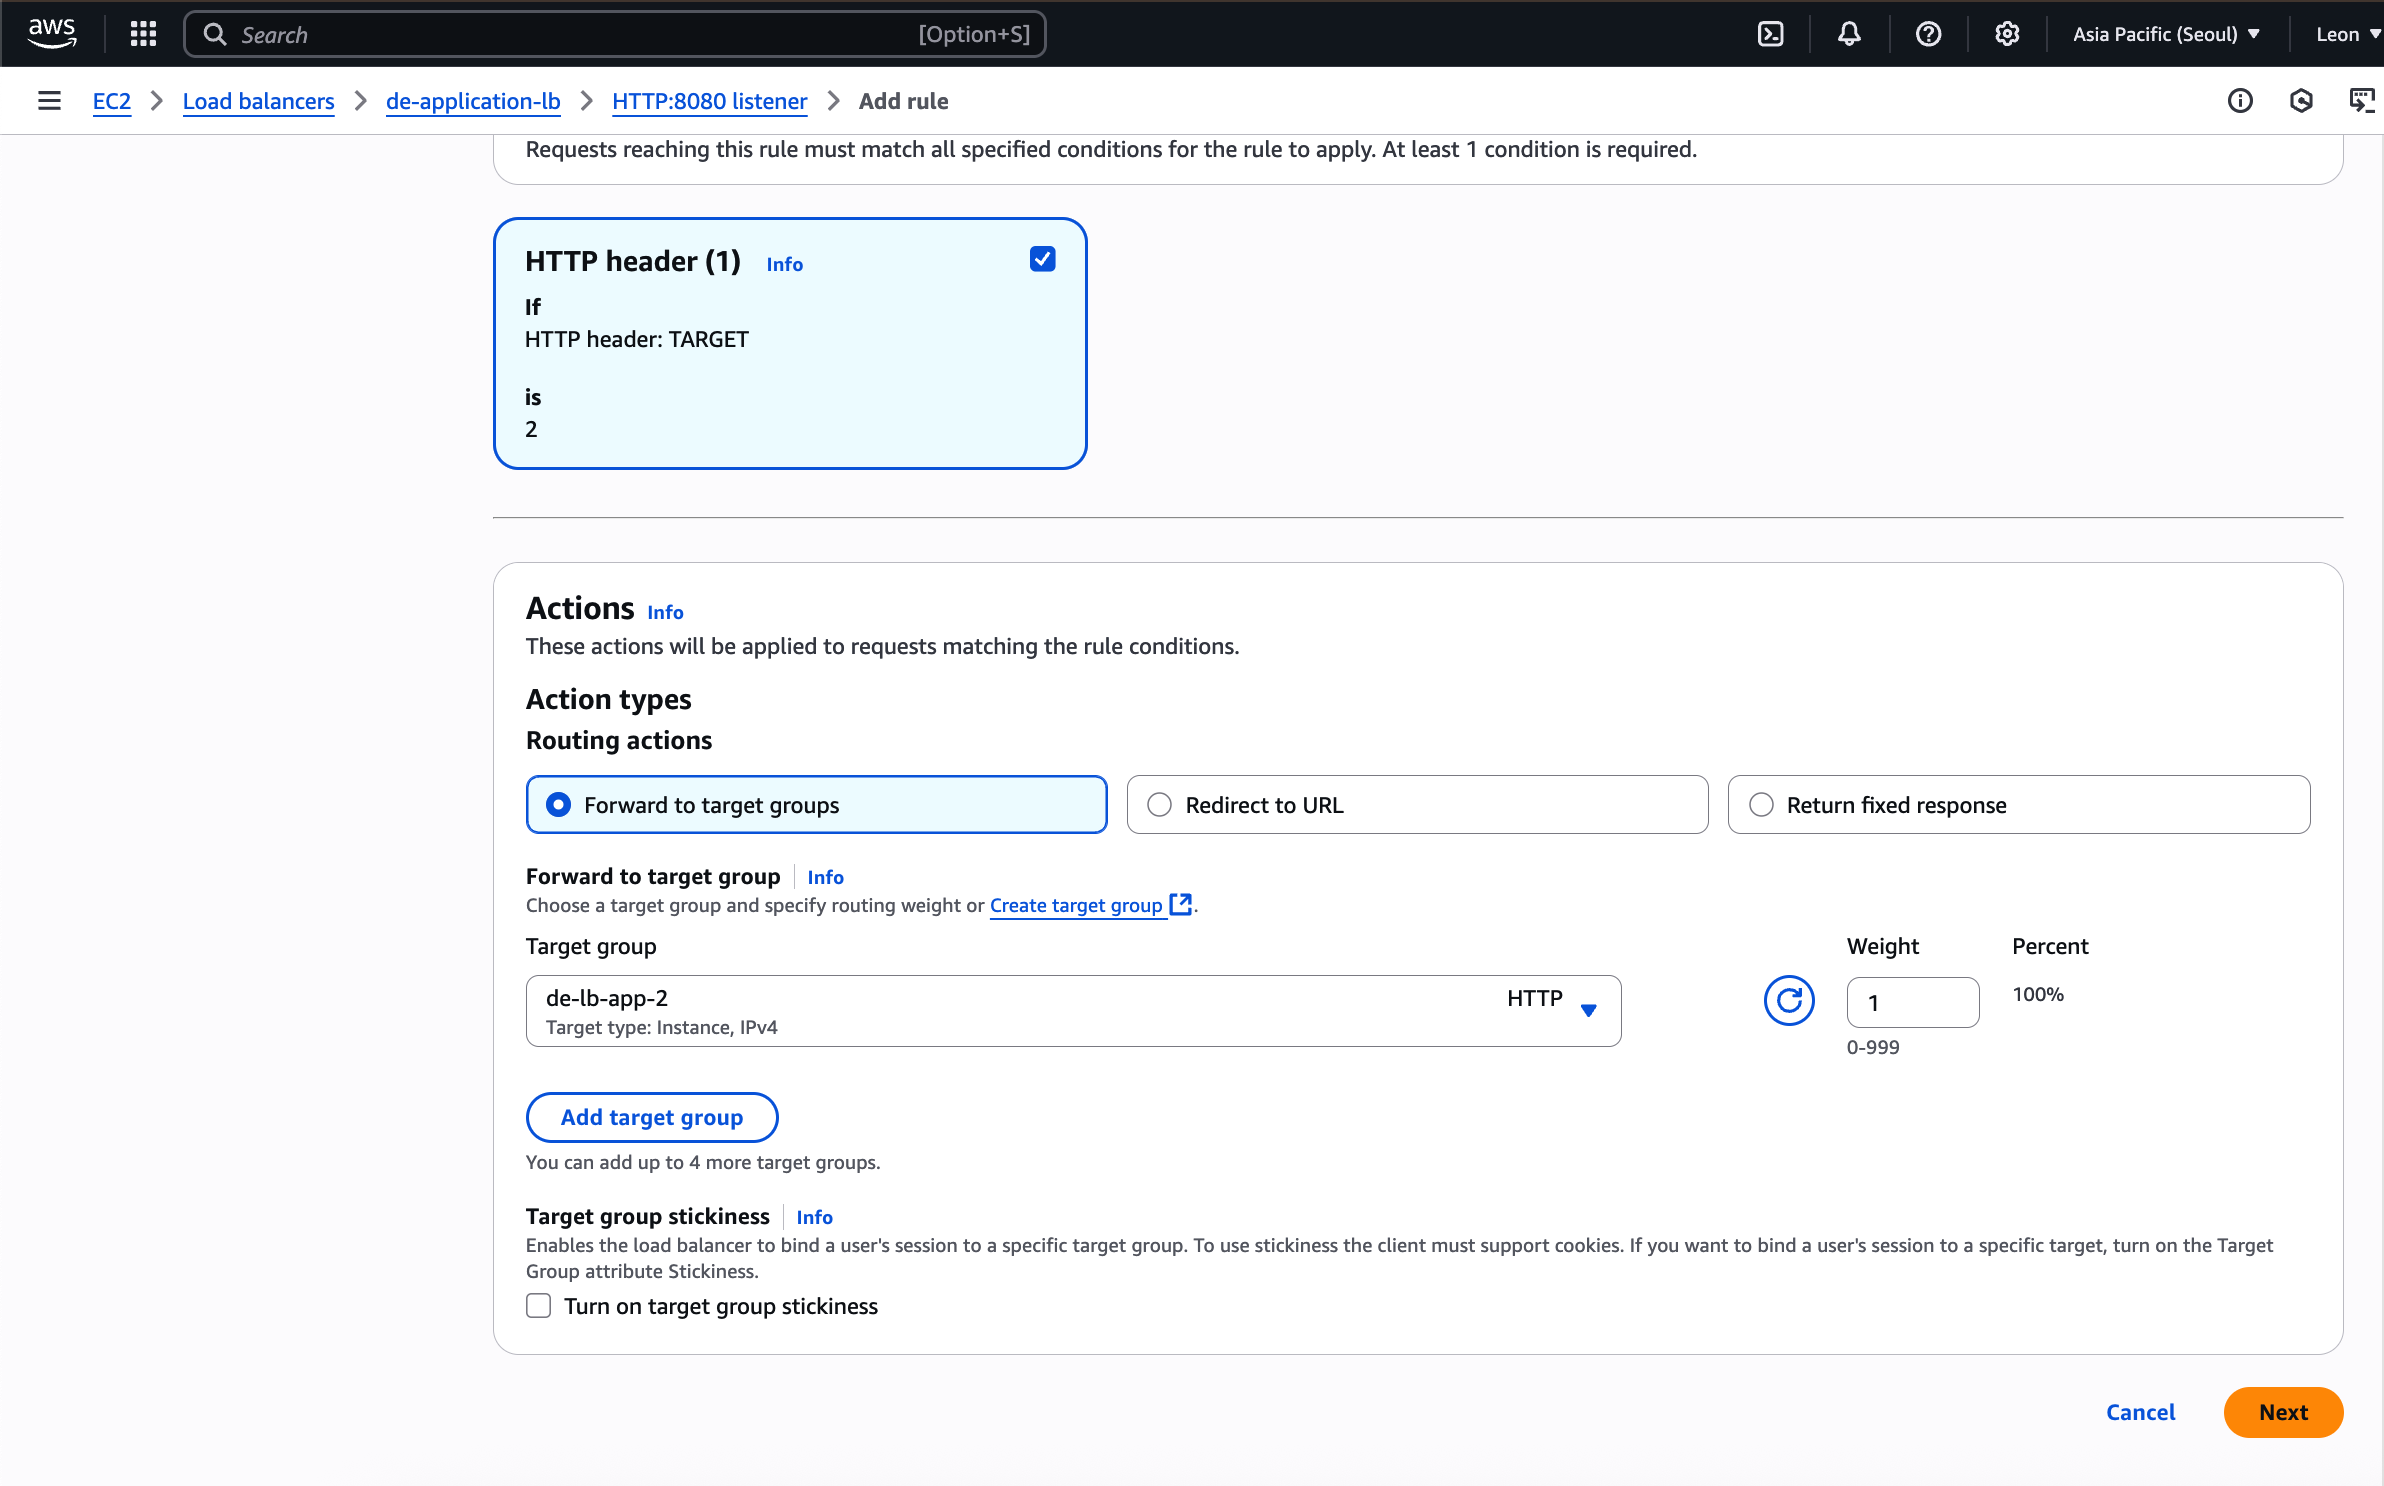This screenshot has height=1486, width=2384.
Task: Click the AWS home logo
Action: 52,33
